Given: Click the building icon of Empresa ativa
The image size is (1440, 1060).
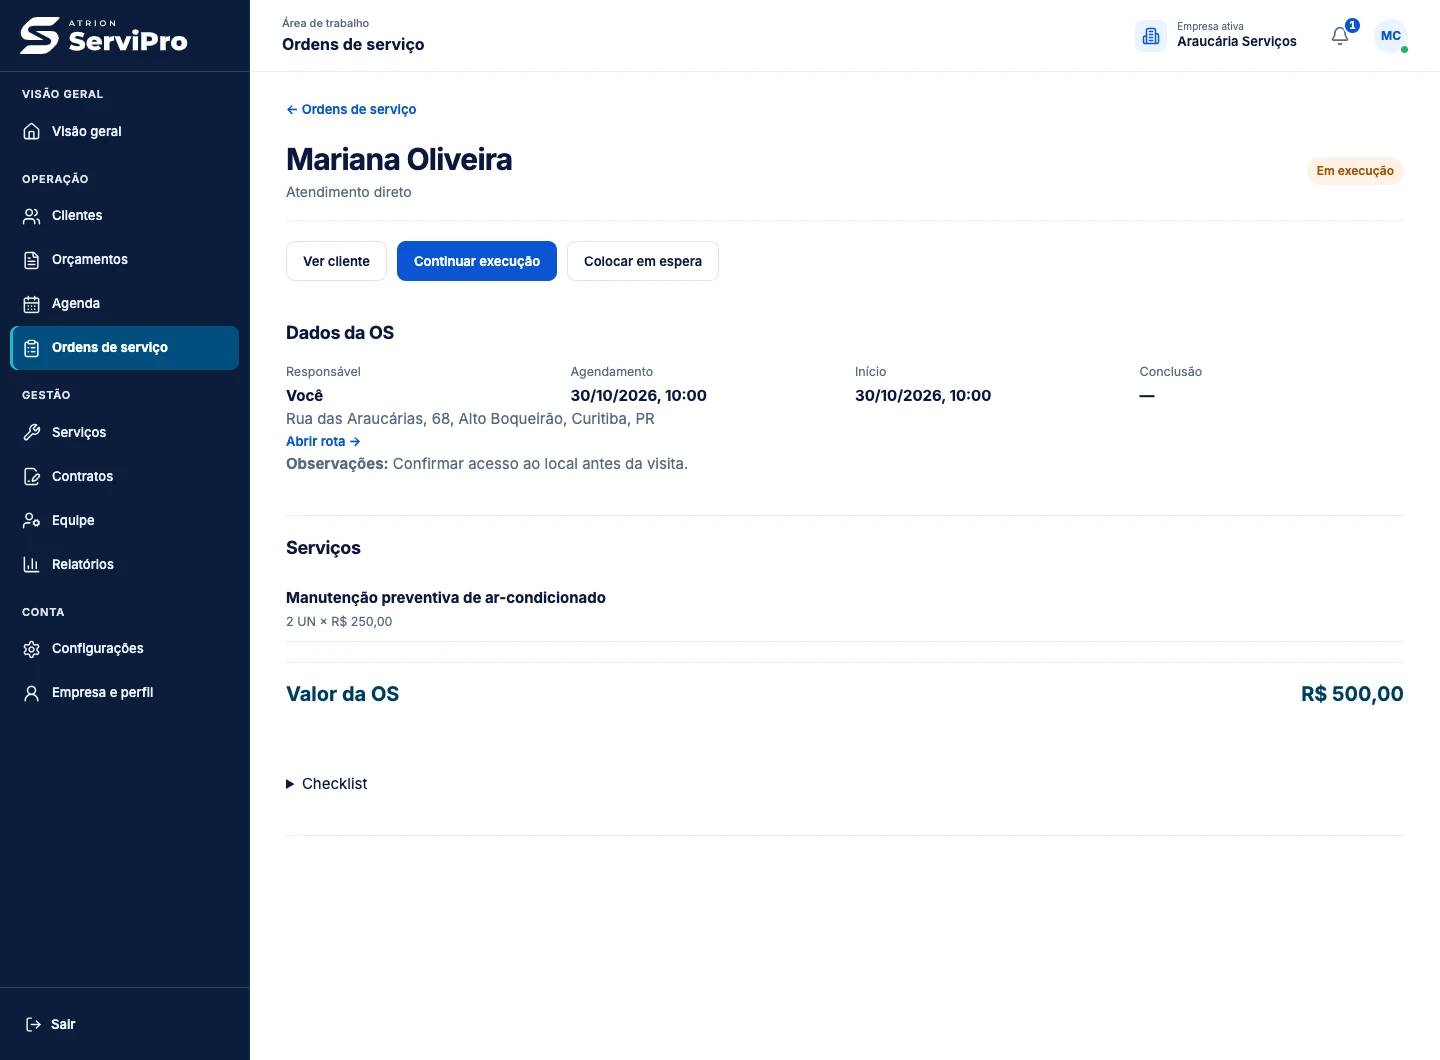Looking at the screenshot, I should pos(1151,36).
